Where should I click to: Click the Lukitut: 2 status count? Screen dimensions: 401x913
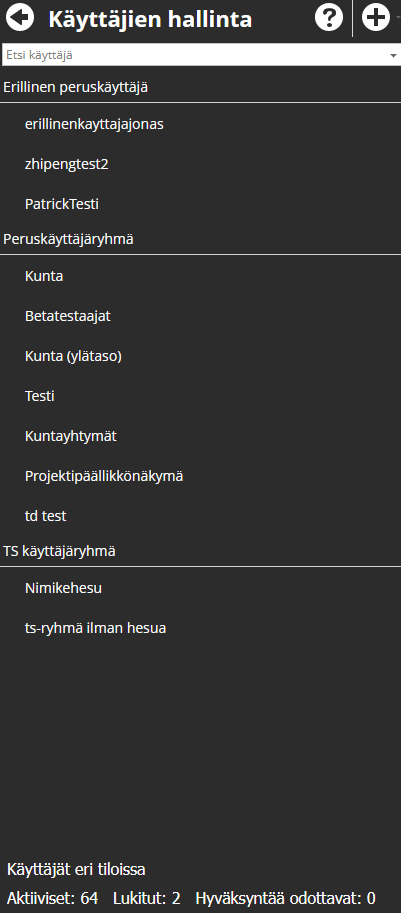click(147, 898)
